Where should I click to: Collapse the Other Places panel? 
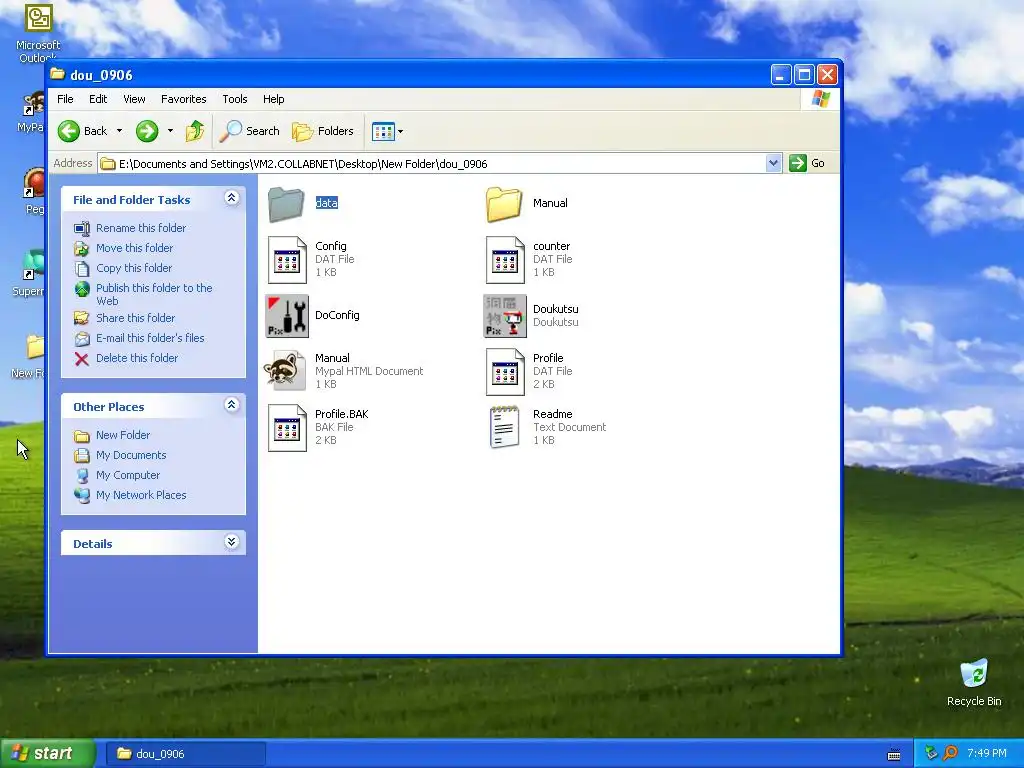(231, 405)
